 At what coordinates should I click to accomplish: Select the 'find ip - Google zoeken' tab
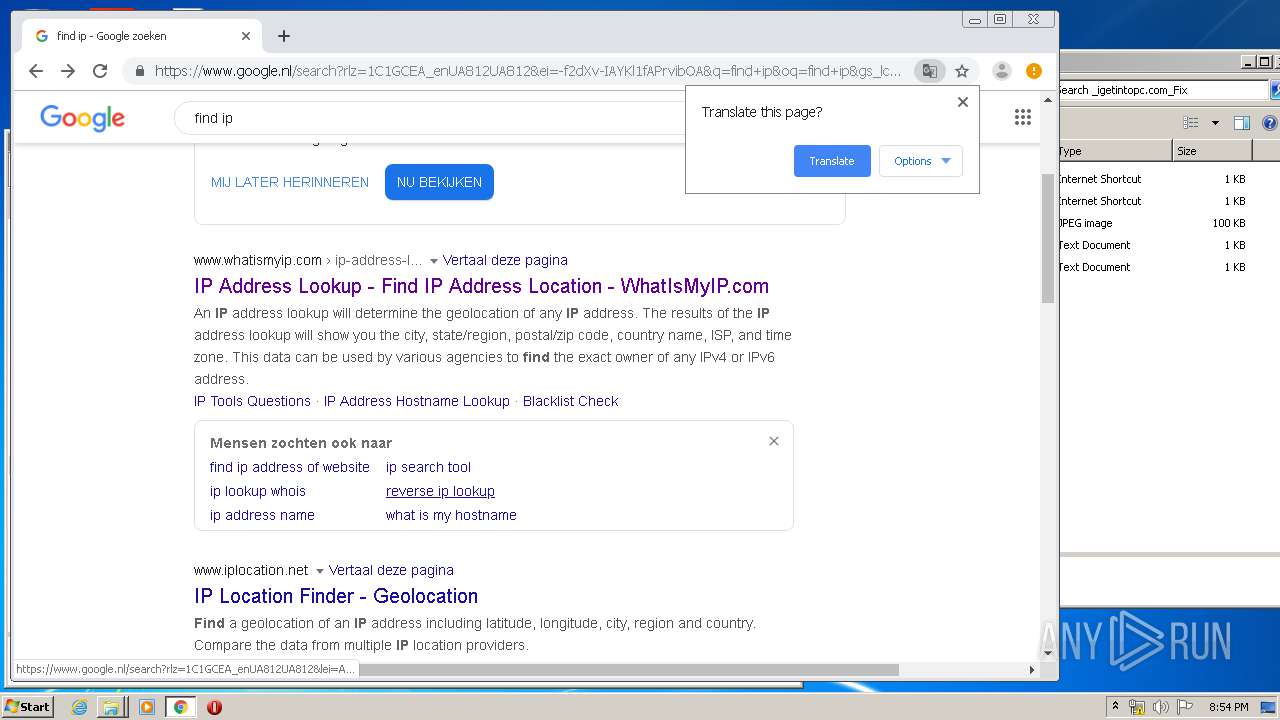click(x=140, y=36)
